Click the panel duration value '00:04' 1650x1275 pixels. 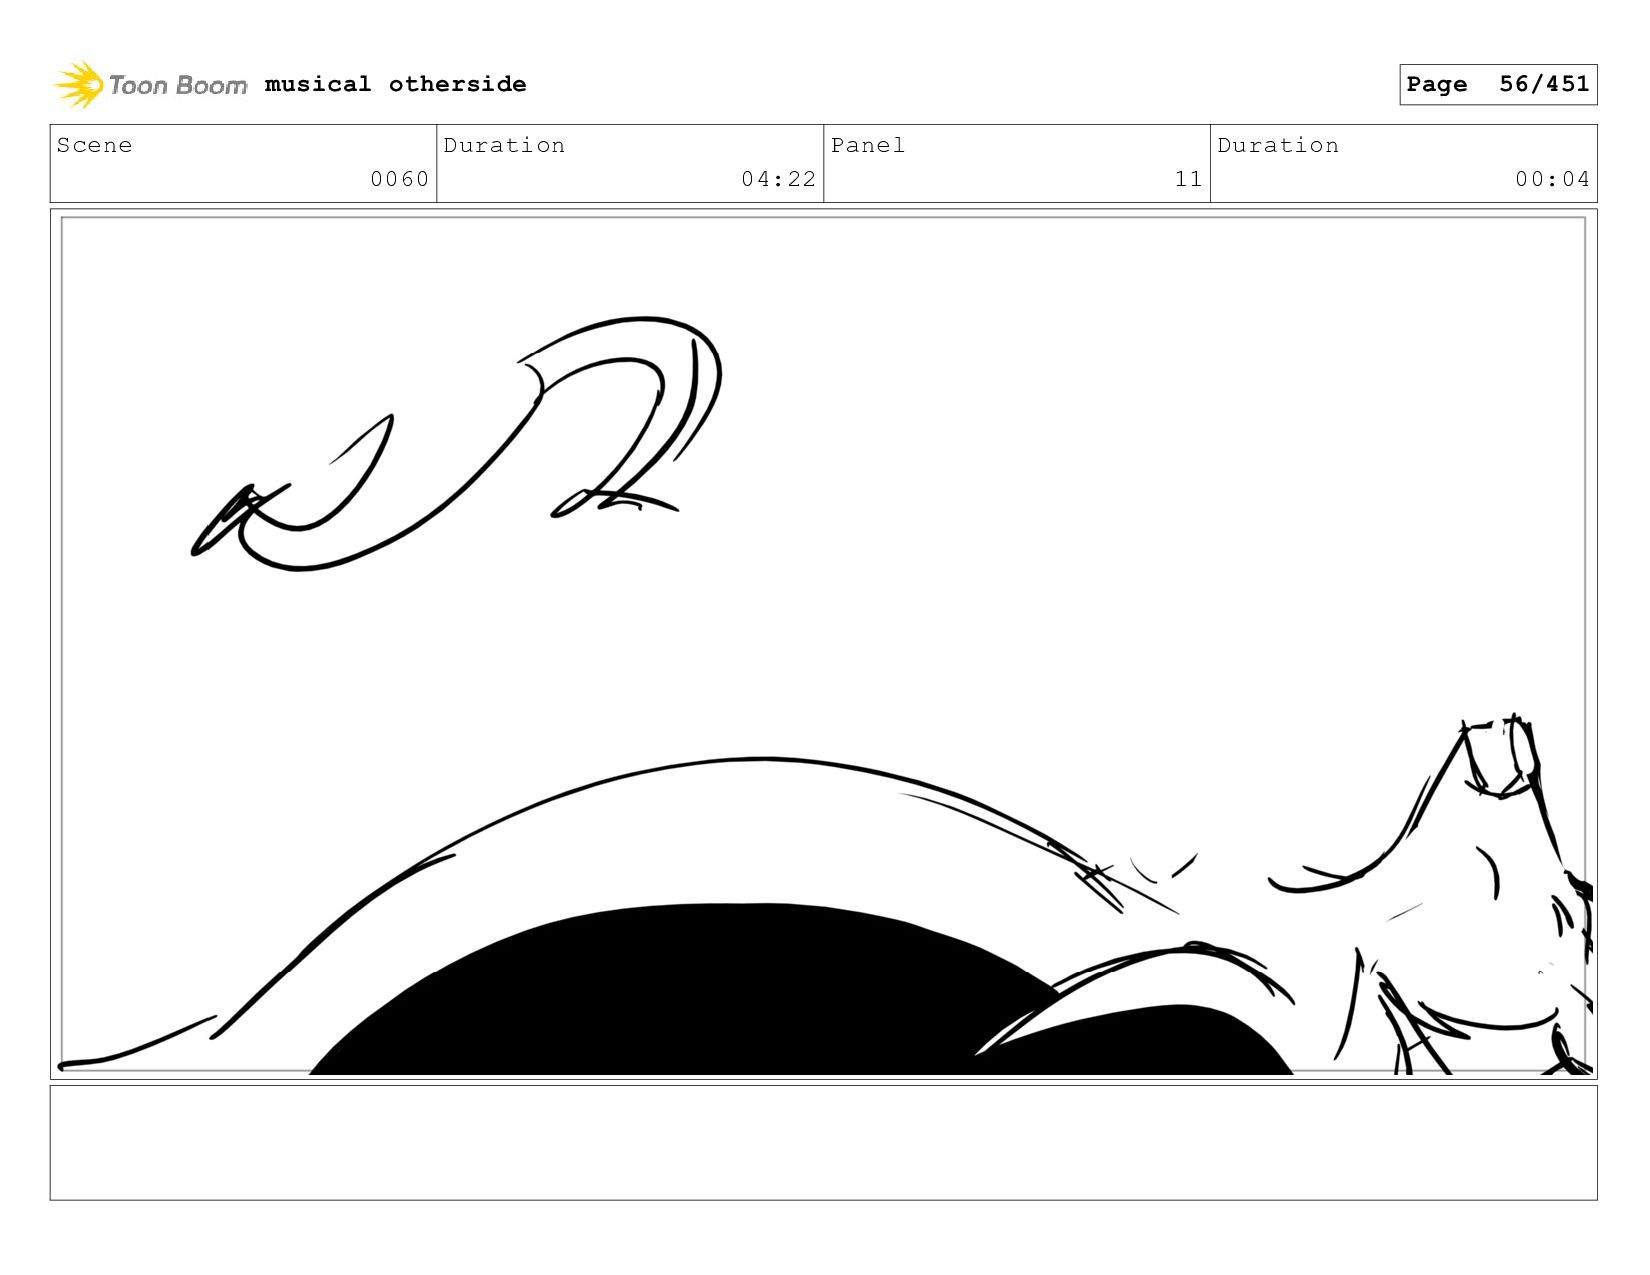1552,179
